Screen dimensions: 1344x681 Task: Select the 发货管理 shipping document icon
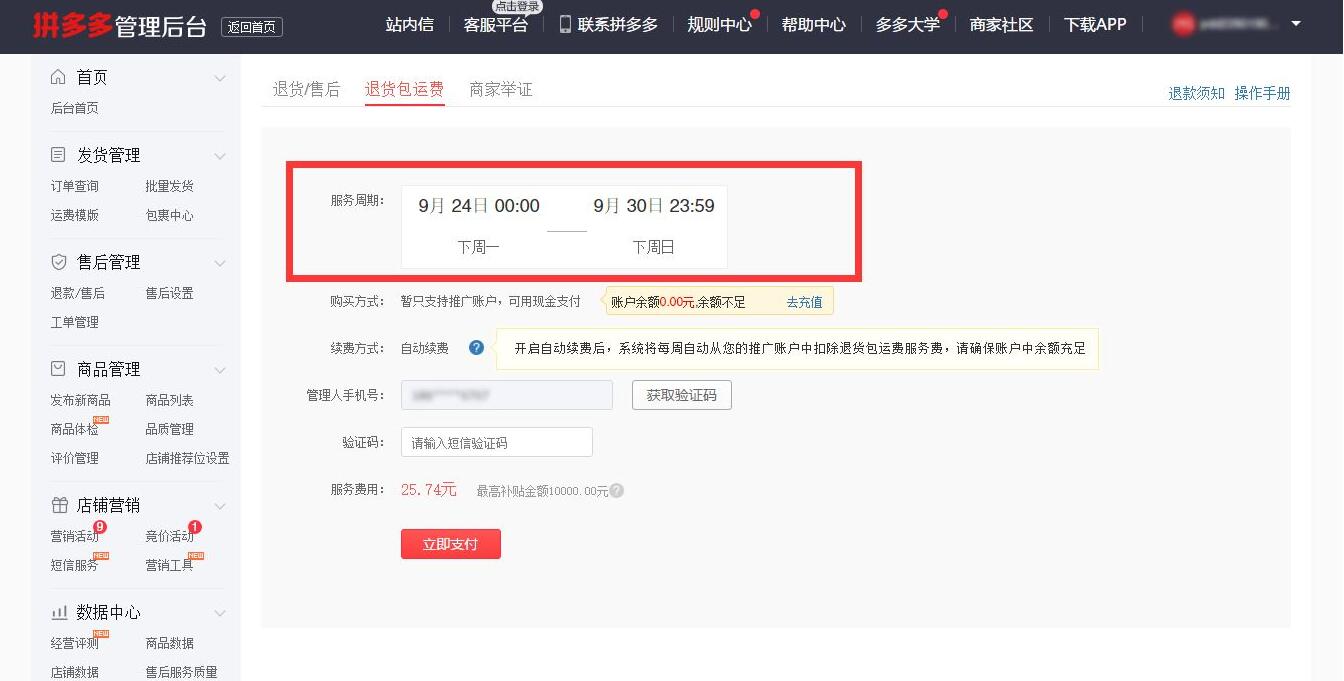pyautogui.click(x=60, y=154)
